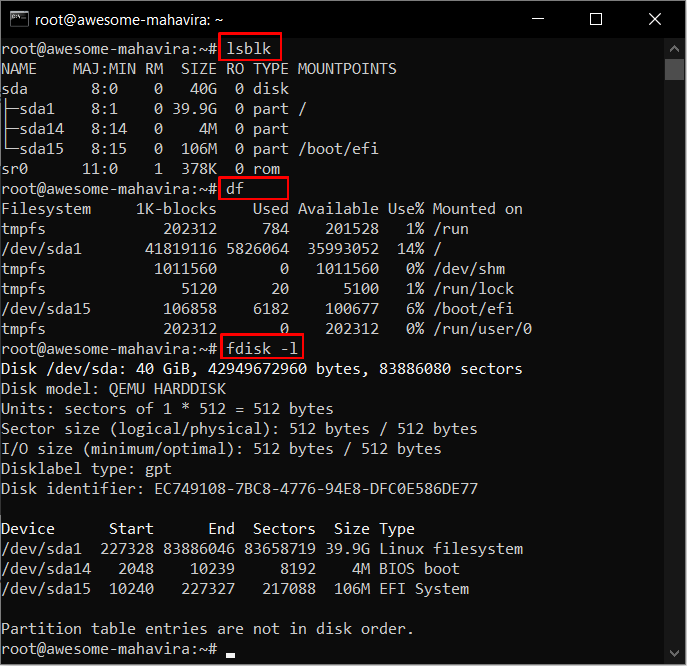
Task: Click the '83658719' sectors value
Action: [280, 549]
